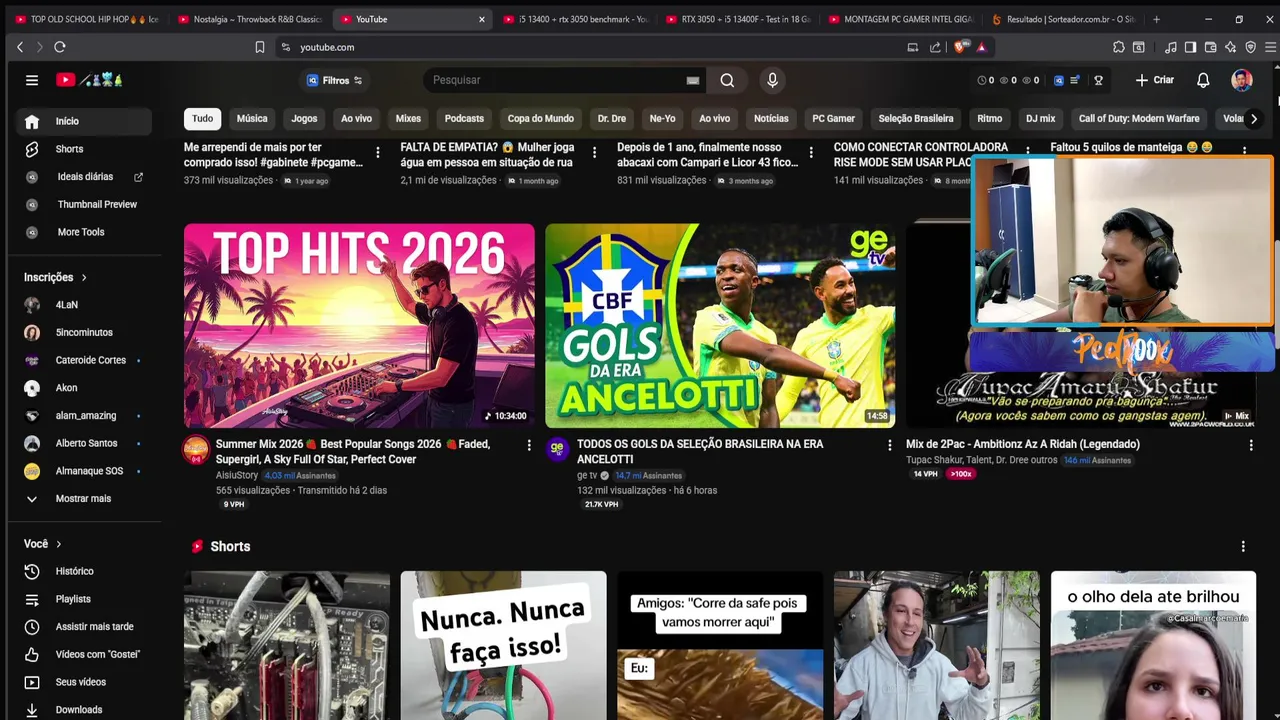Click the trophy icon in vidIQ bar
Image resolution: width=1280 pixels, height=720 pixels.
(x=1098, y=80)
